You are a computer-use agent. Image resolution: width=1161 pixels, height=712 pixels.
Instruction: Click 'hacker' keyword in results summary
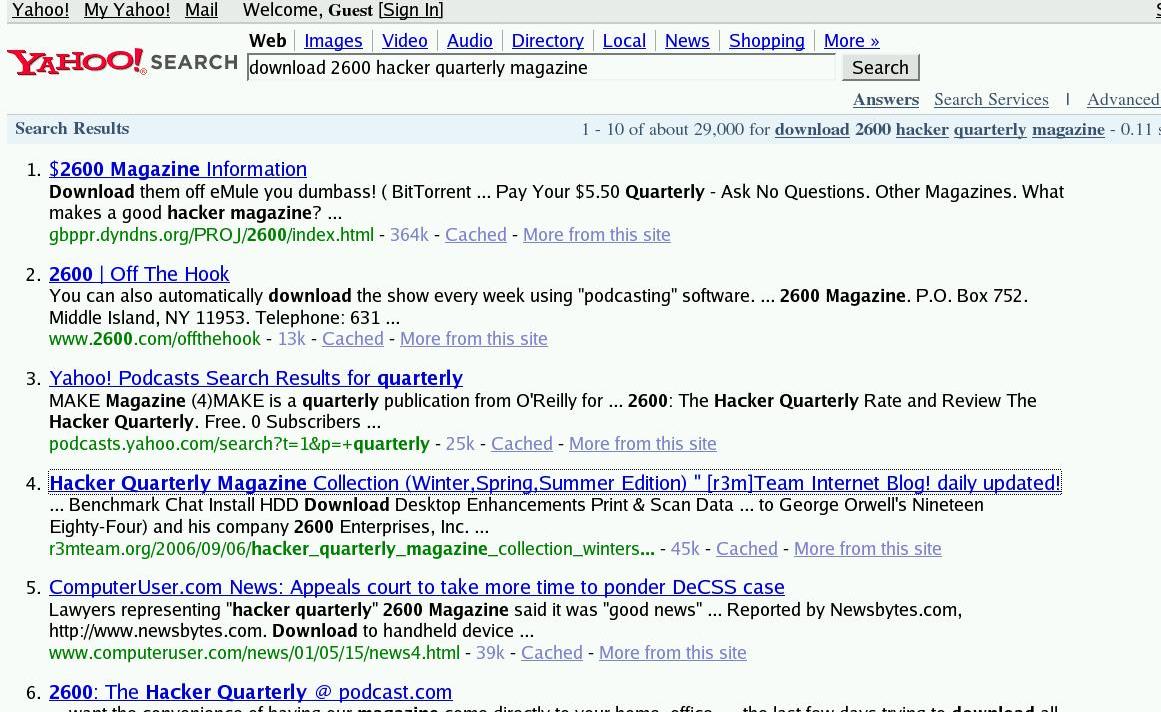(922, 130)
